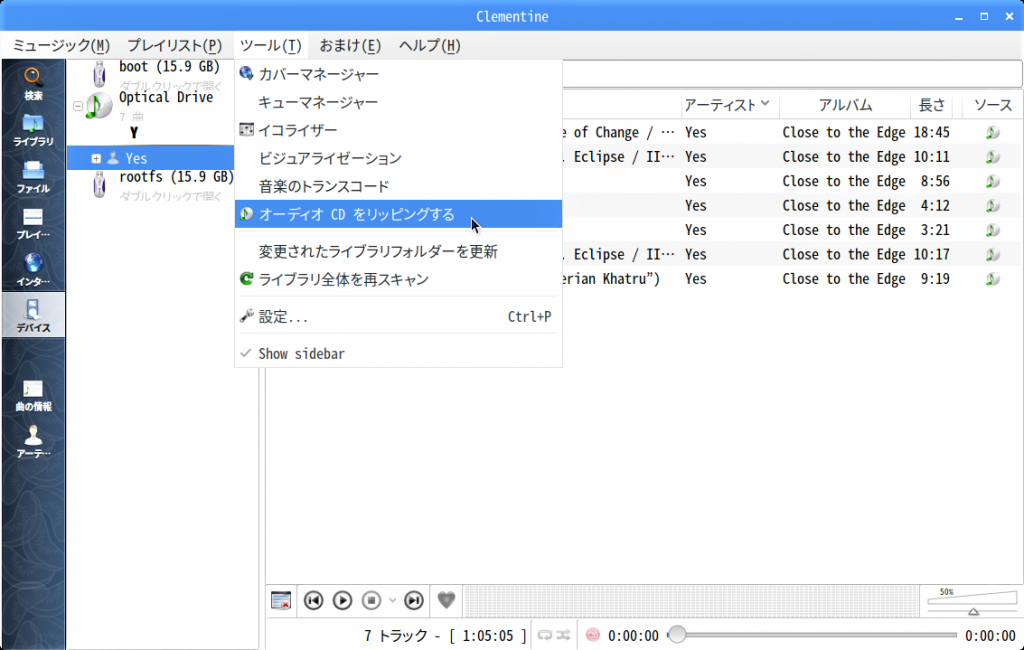Click the source icon in the 10:17 row
This screenshot has width=1024, height=650.
click(993, 255)
